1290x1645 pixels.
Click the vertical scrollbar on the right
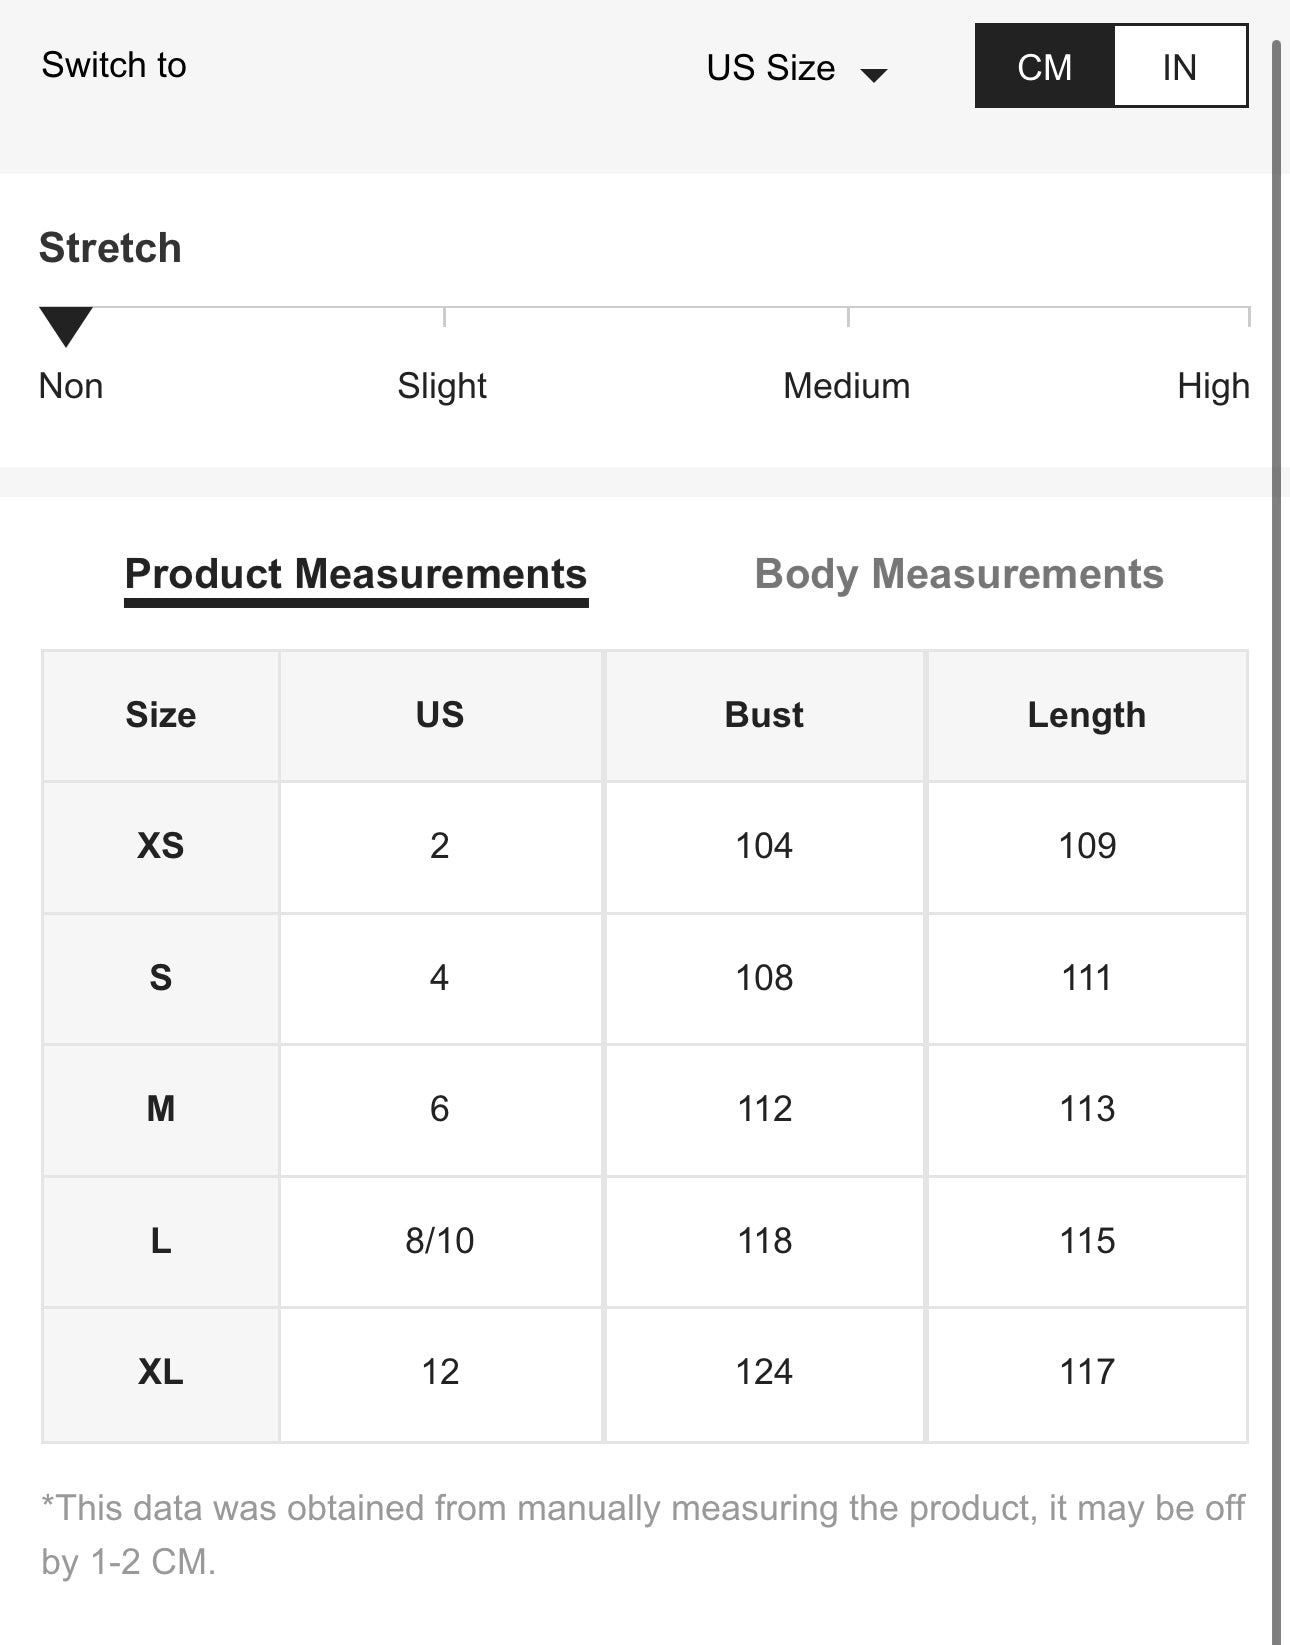click(x=1276, y=800)
